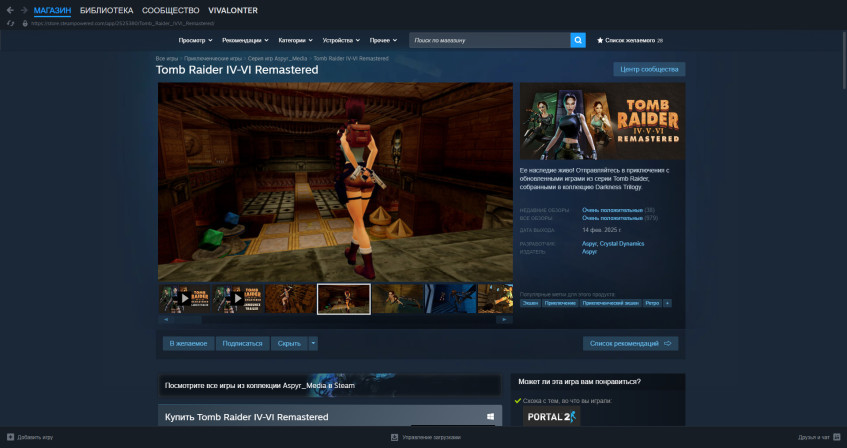Go back with the back arrow

pyautogui.click(x=10, y=10)
